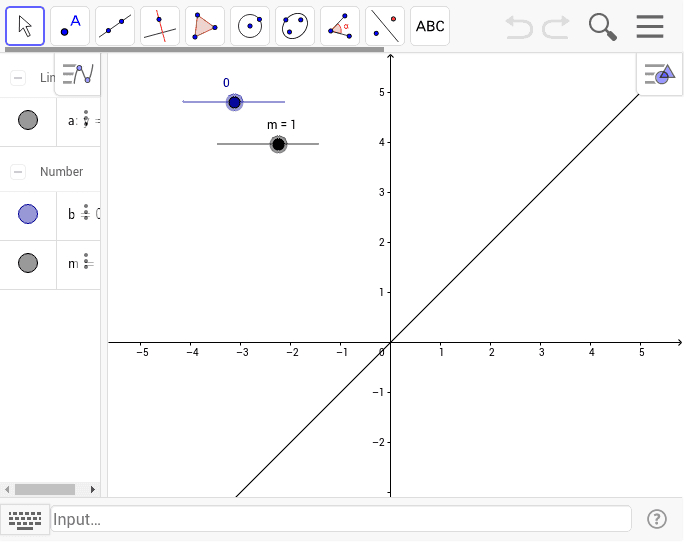Toggle visibility of slider b
684x542 pixels.
(x=28, y=214)
